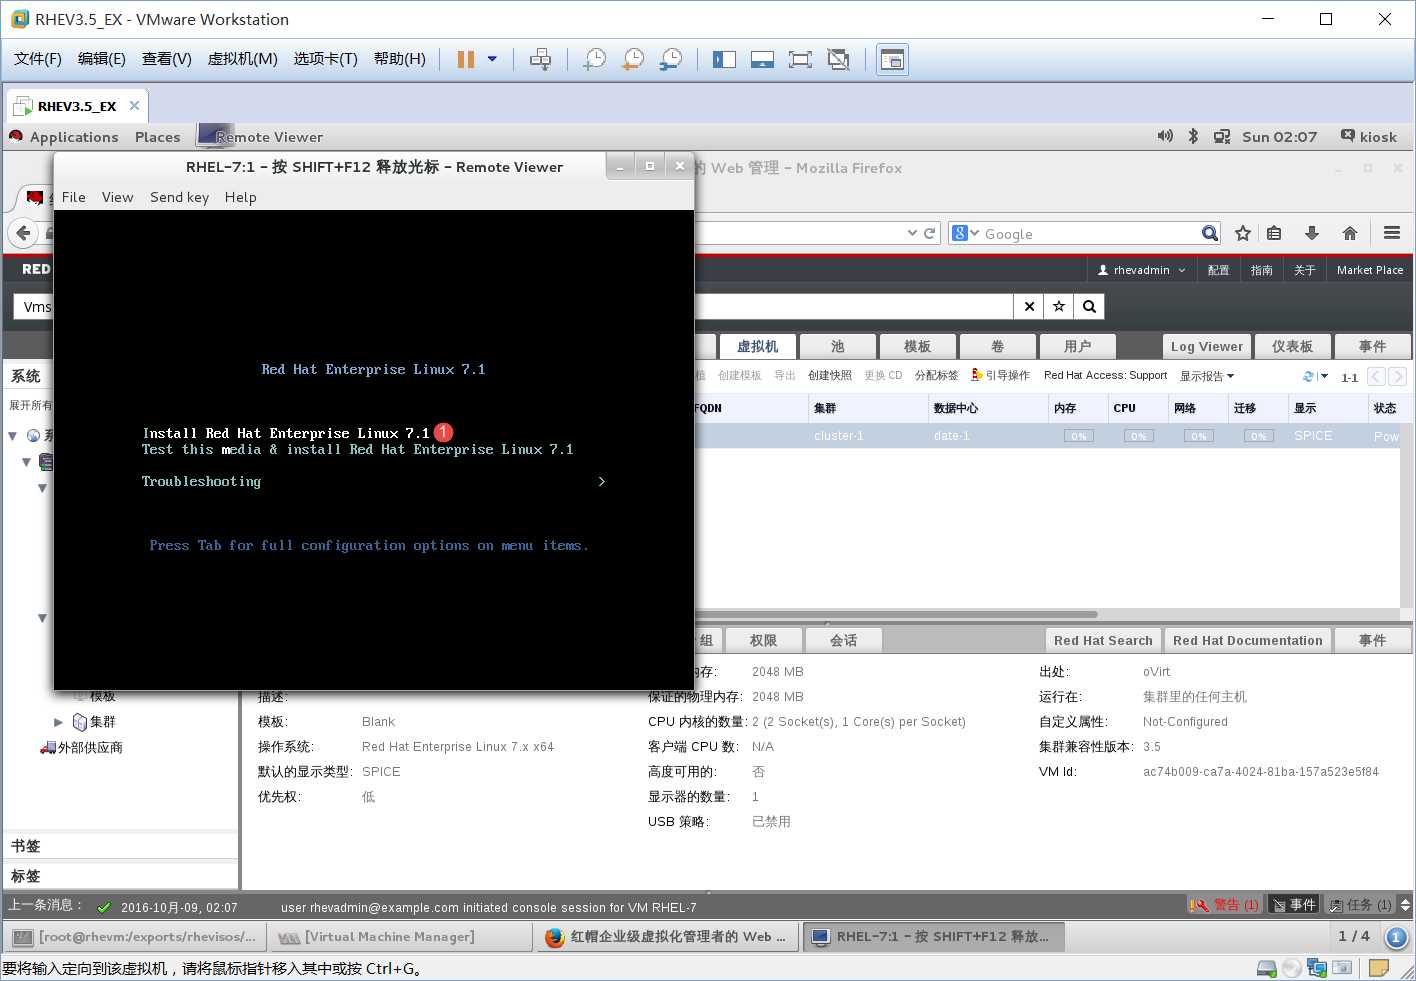
Task: Open VMware 文件(F) menu
Action: [38, 59]
